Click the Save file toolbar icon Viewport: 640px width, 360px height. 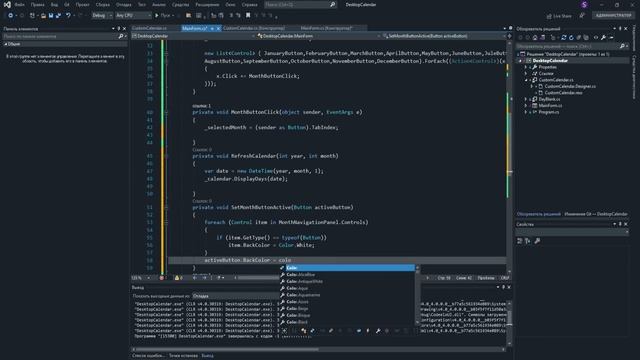coord(51,16)
